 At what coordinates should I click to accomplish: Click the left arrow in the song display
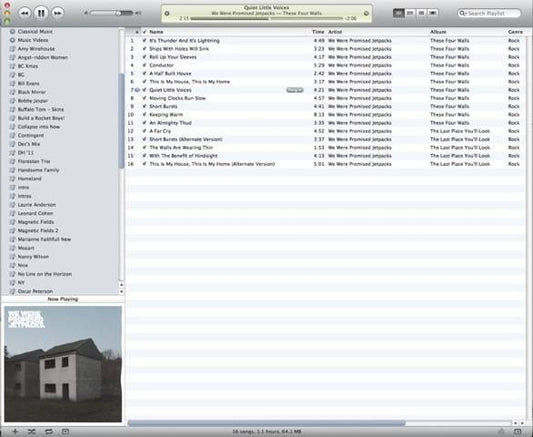[167, 13]
